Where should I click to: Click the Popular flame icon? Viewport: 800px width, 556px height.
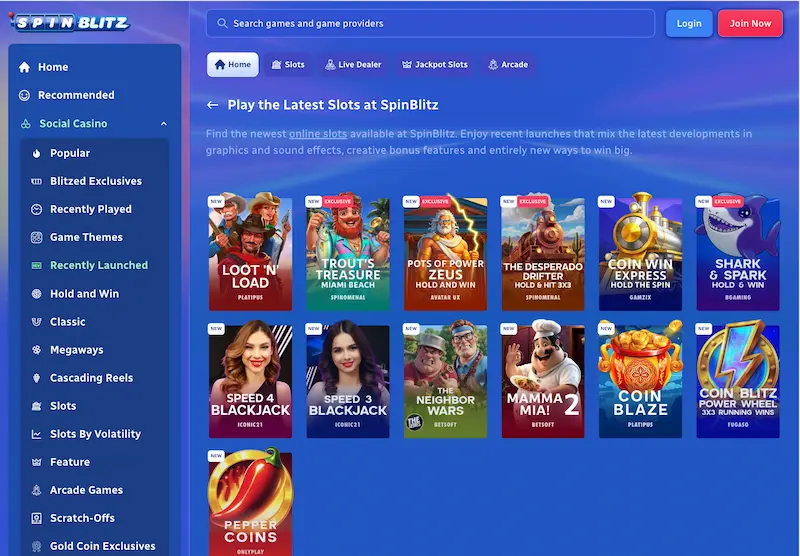tap(36, 154)
